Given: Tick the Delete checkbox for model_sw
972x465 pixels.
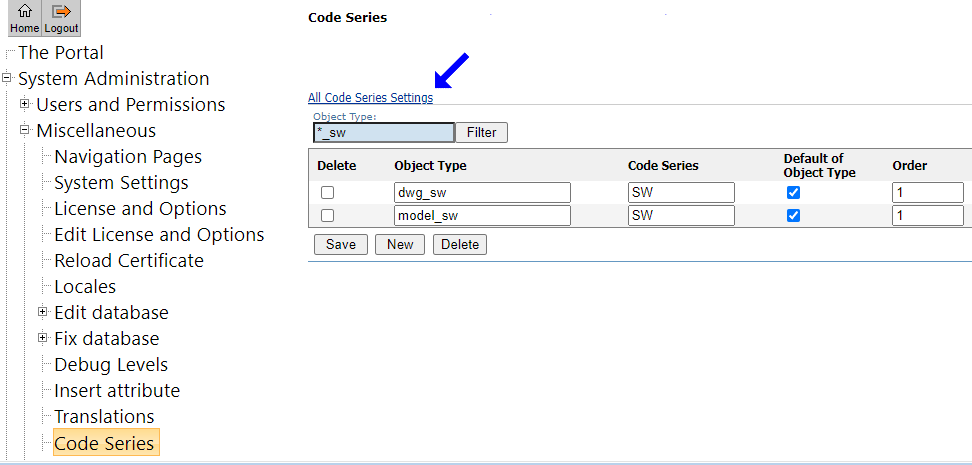Looking at the screenshot, I should (x=327, y=216).
